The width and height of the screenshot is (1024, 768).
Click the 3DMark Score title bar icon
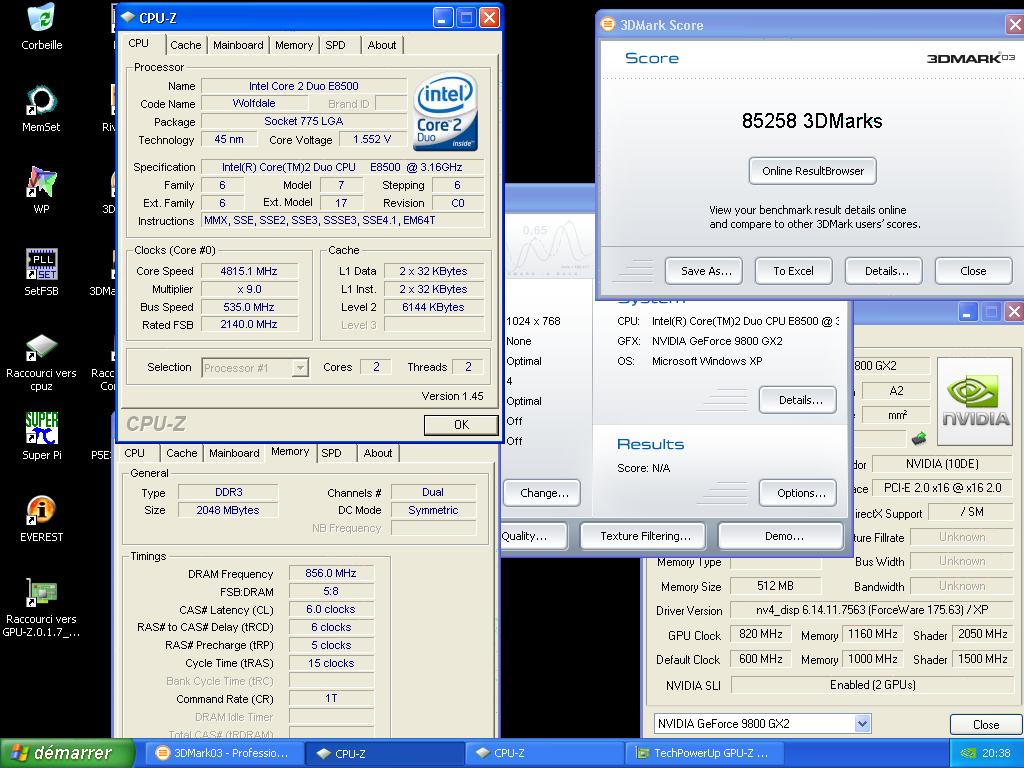(x=608, y=25)
